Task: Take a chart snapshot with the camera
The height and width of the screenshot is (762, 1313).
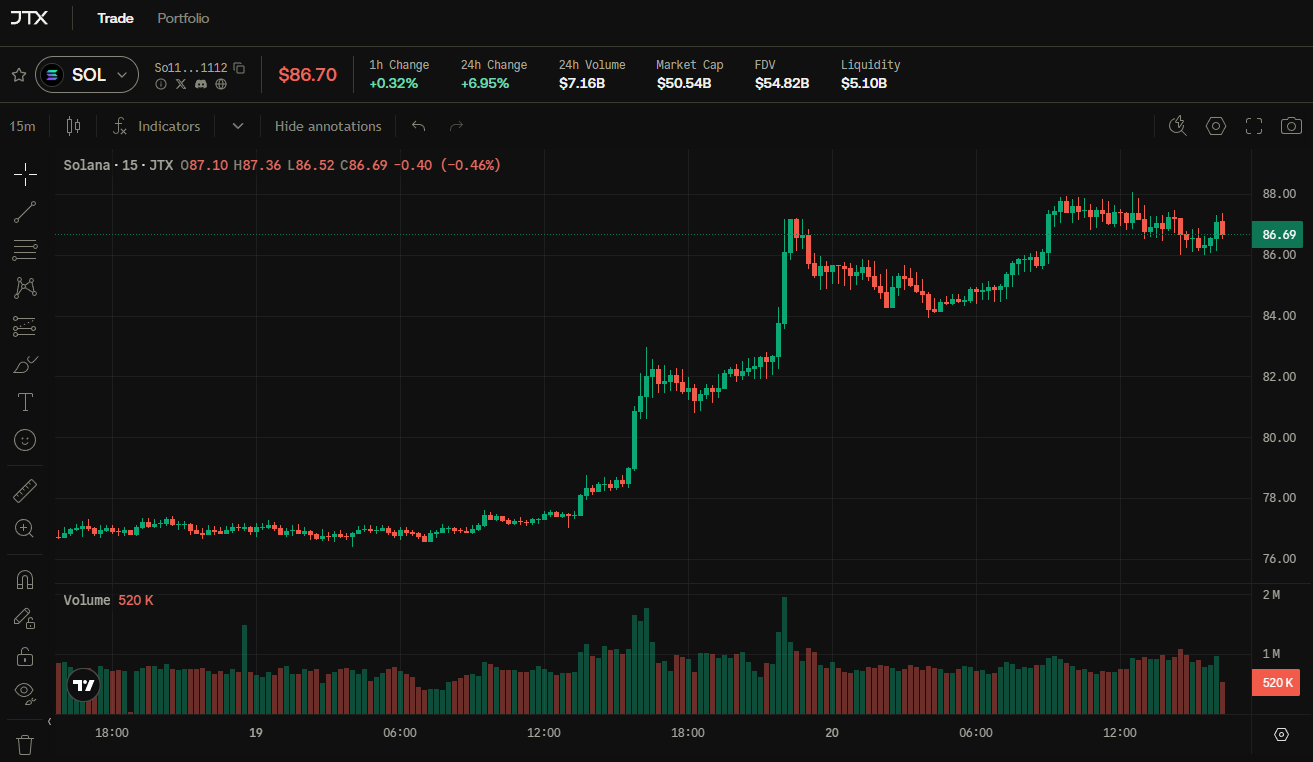Action: (x=1292, y=126)
